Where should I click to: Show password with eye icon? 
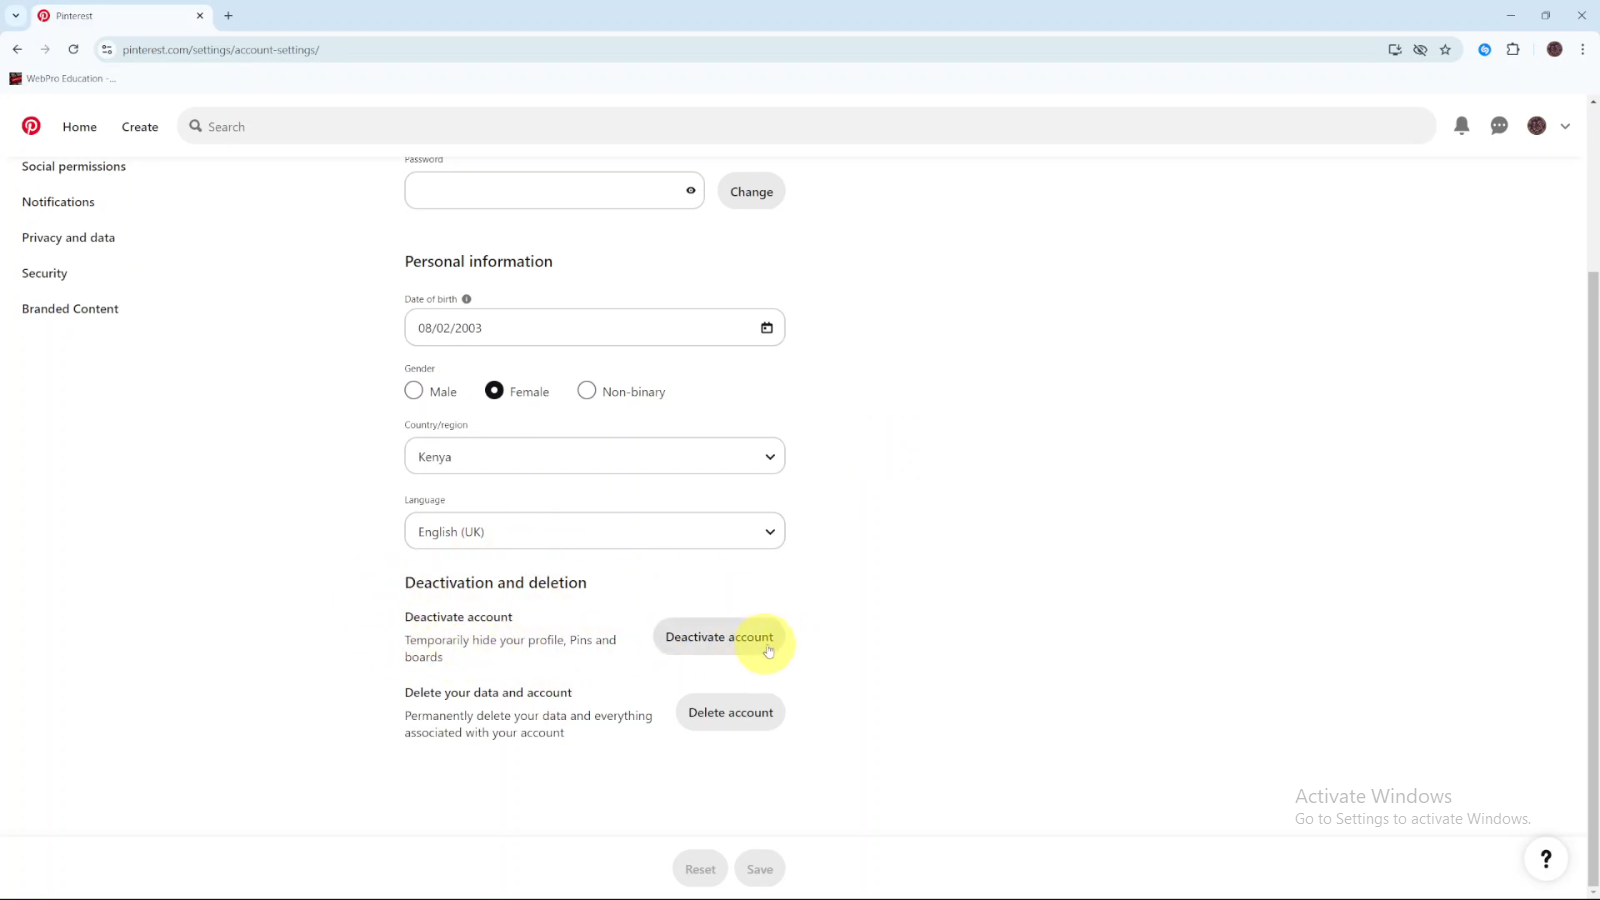[x=690, y=191]
